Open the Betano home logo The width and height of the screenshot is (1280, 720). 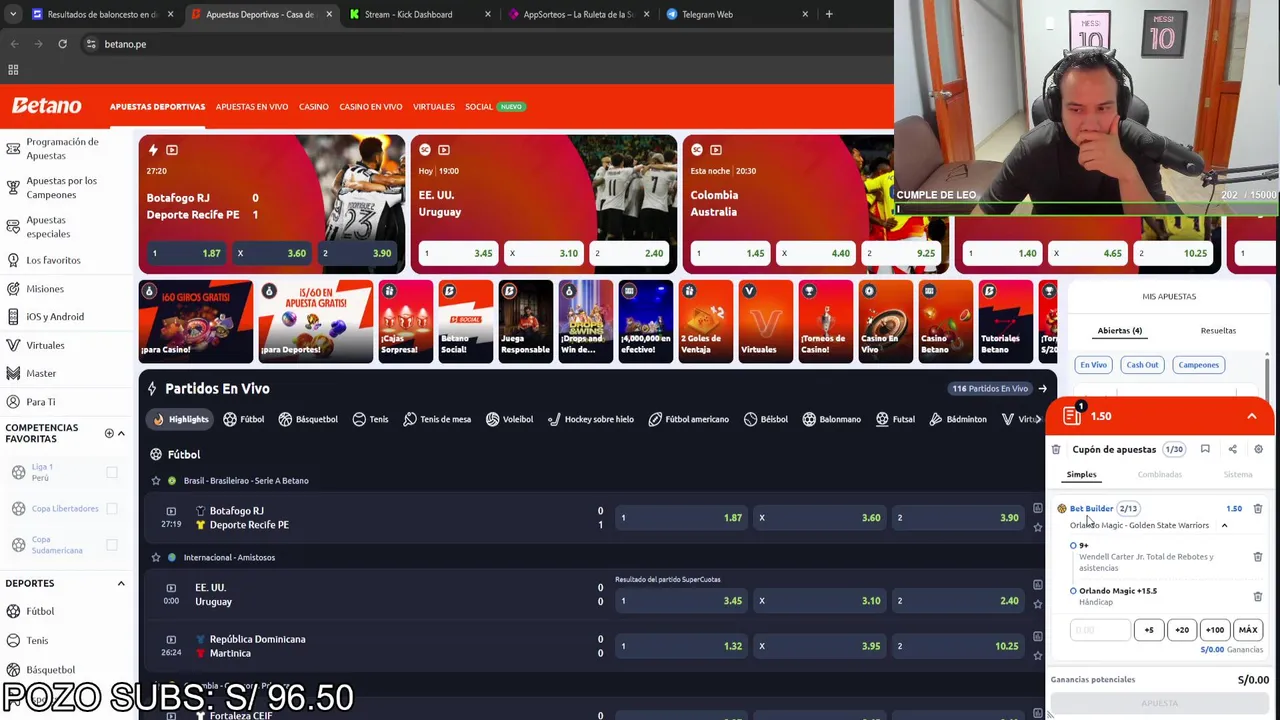click(46, 106)
